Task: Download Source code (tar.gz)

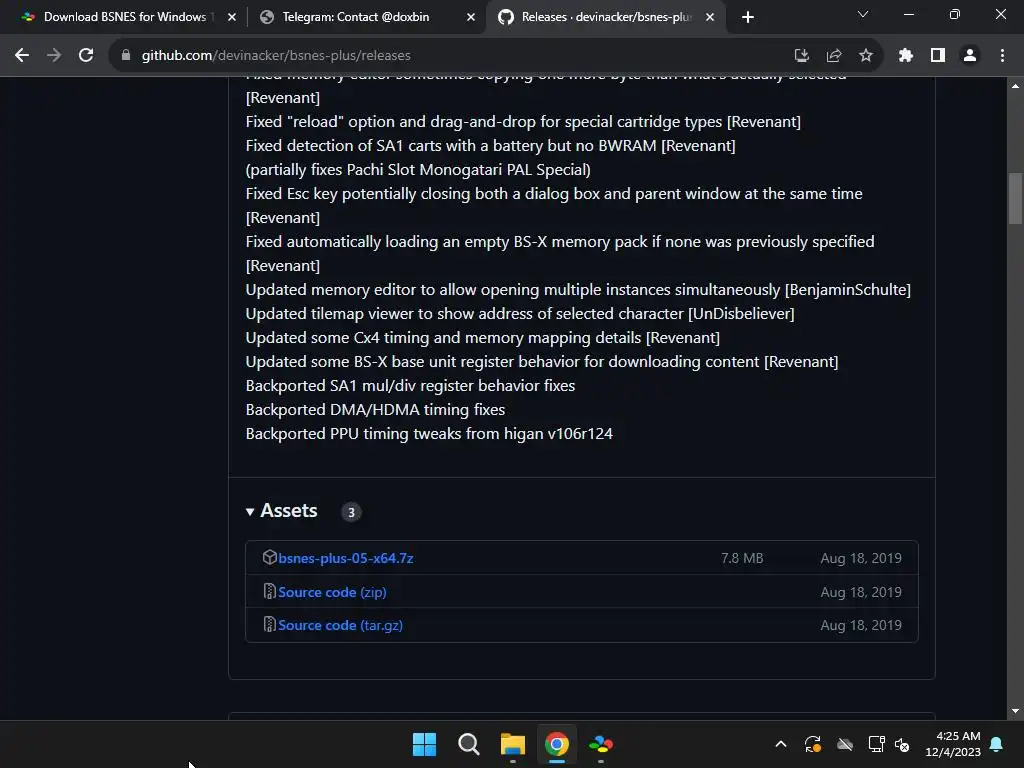Action: click(x=340, y=626)
